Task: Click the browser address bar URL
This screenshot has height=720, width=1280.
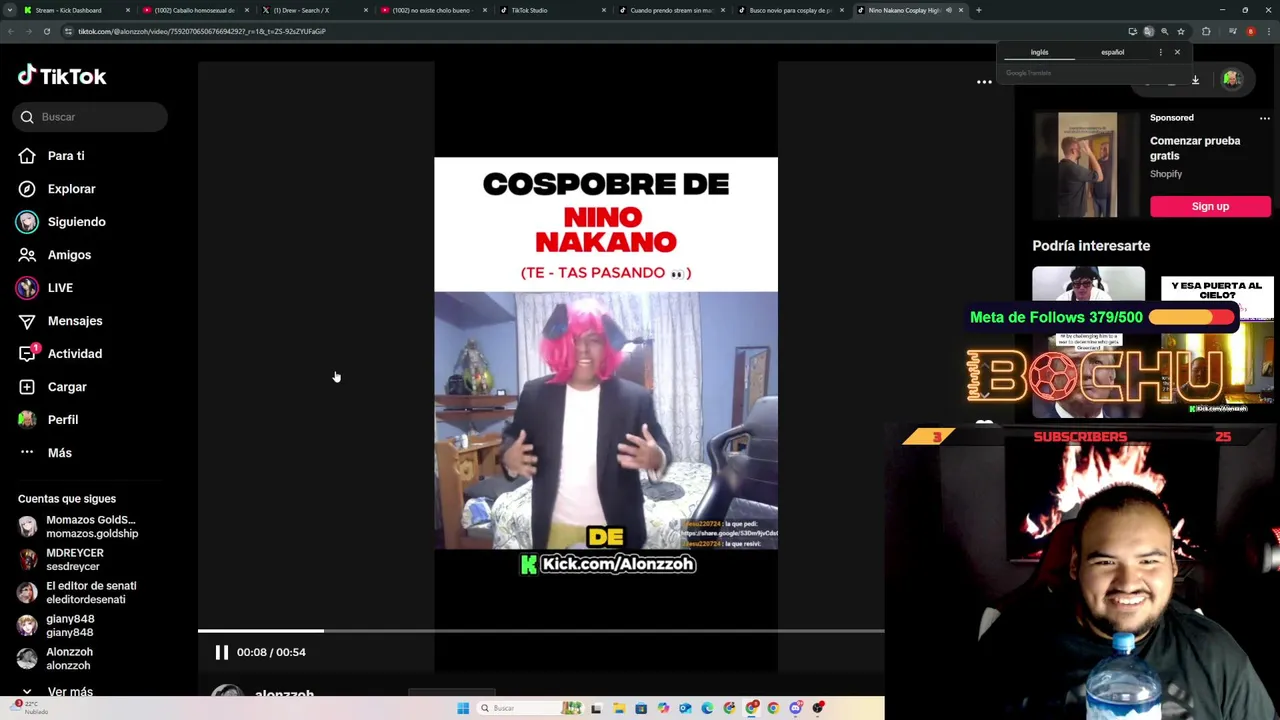Action: (202, 31)
